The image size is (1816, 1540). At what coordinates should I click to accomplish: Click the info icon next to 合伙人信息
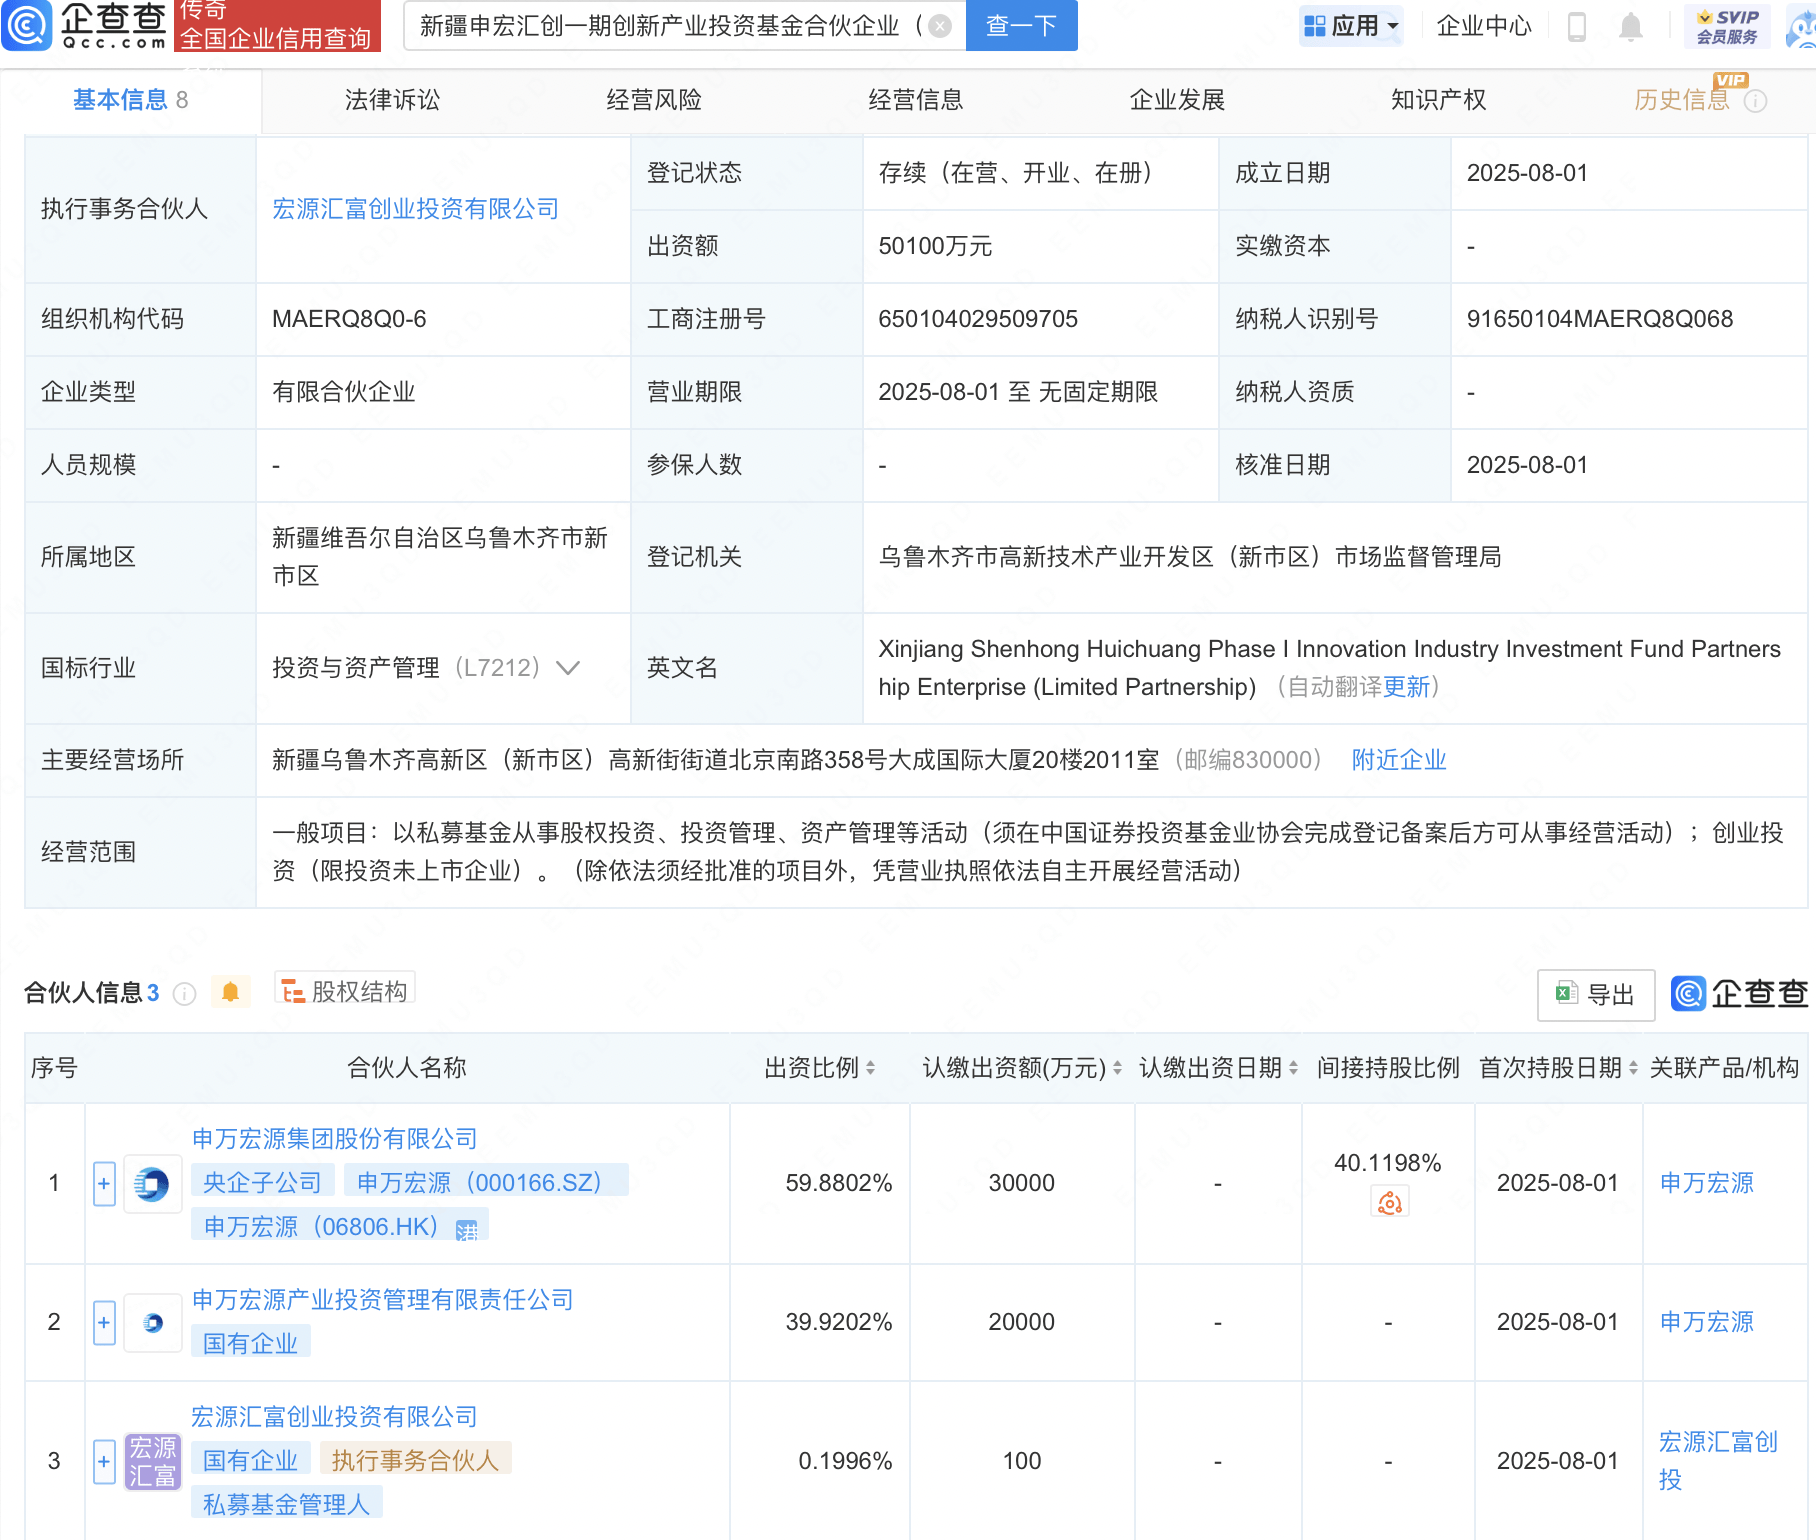pyautogui.click(x=185, y=993)
